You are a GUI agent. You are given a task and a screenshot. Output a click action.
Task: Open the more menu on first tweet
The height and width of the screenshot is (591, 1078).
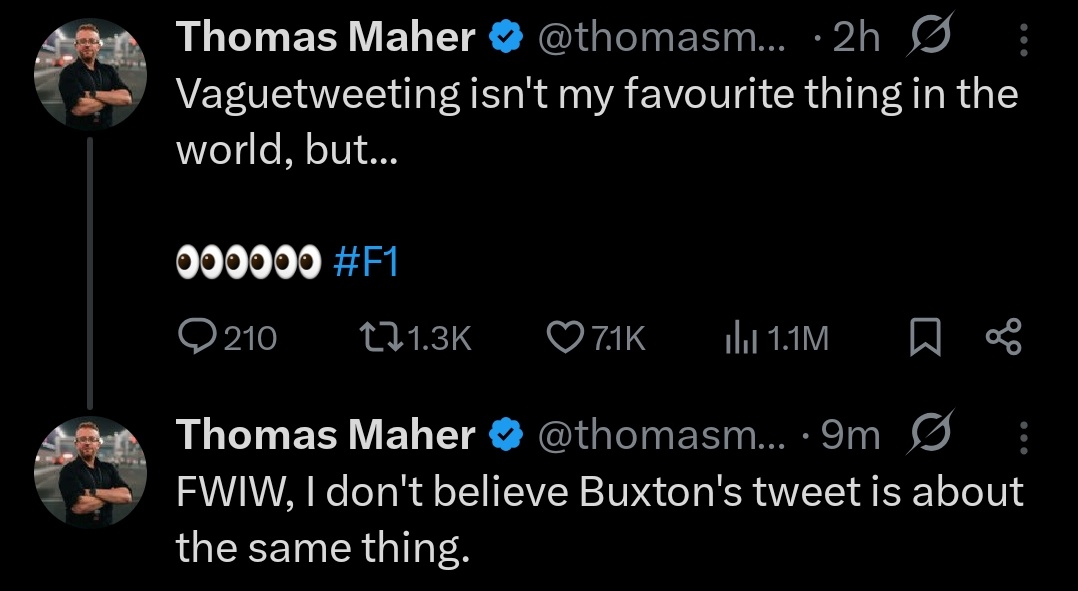1024,40
